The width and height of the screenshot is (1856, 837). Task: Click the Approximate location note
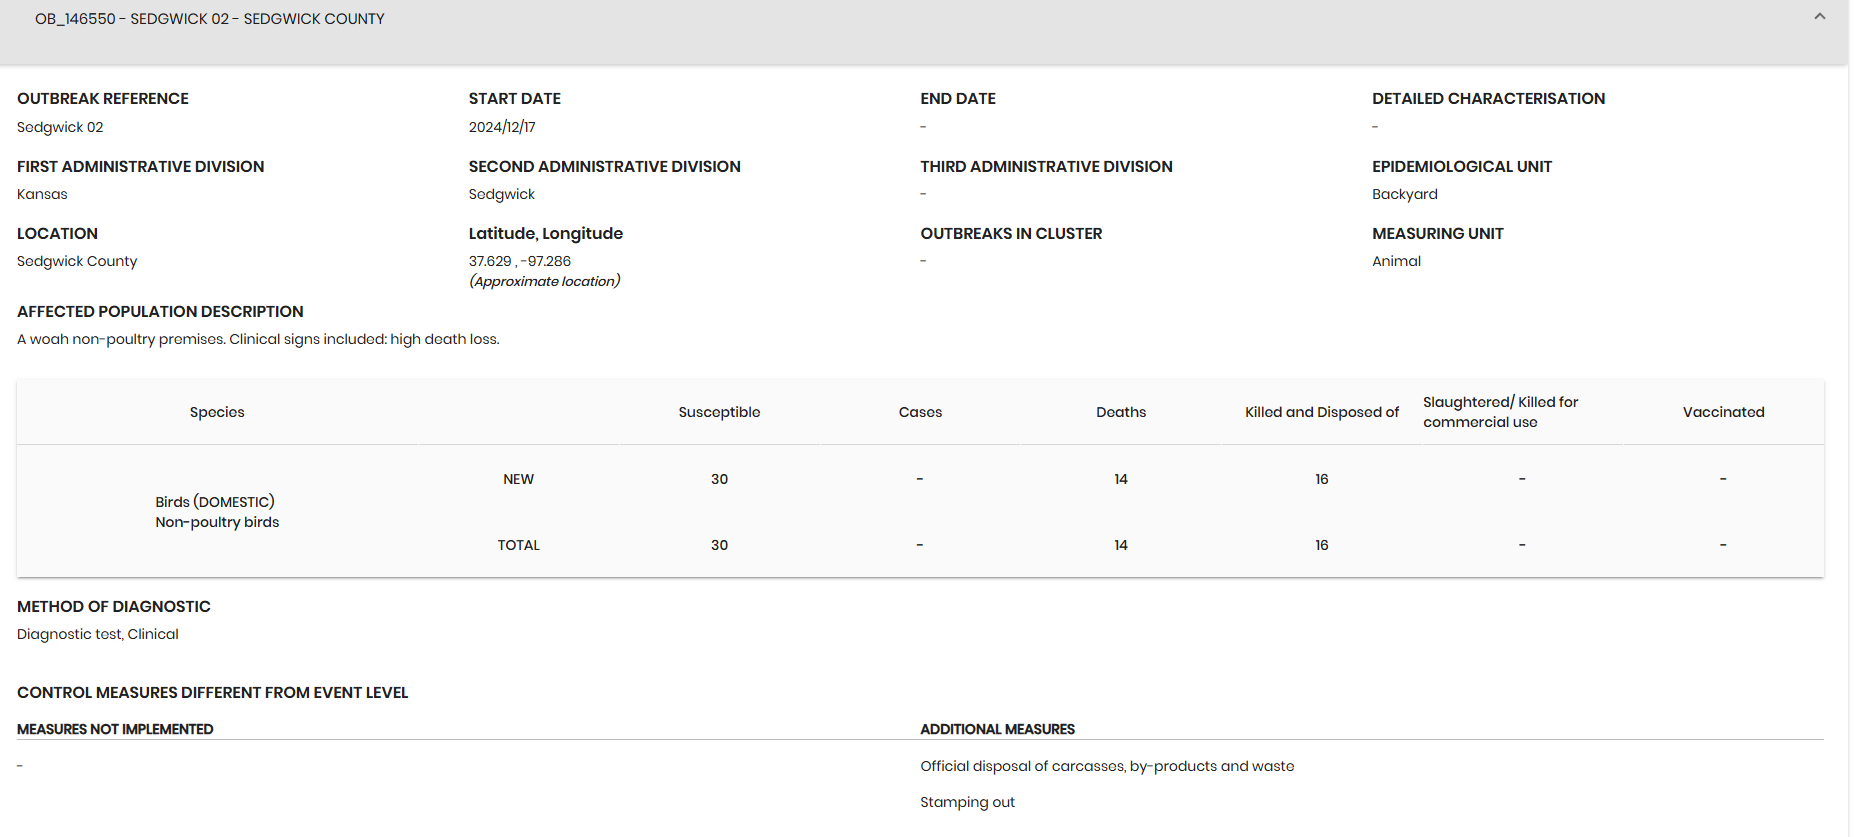click(545, 281)
